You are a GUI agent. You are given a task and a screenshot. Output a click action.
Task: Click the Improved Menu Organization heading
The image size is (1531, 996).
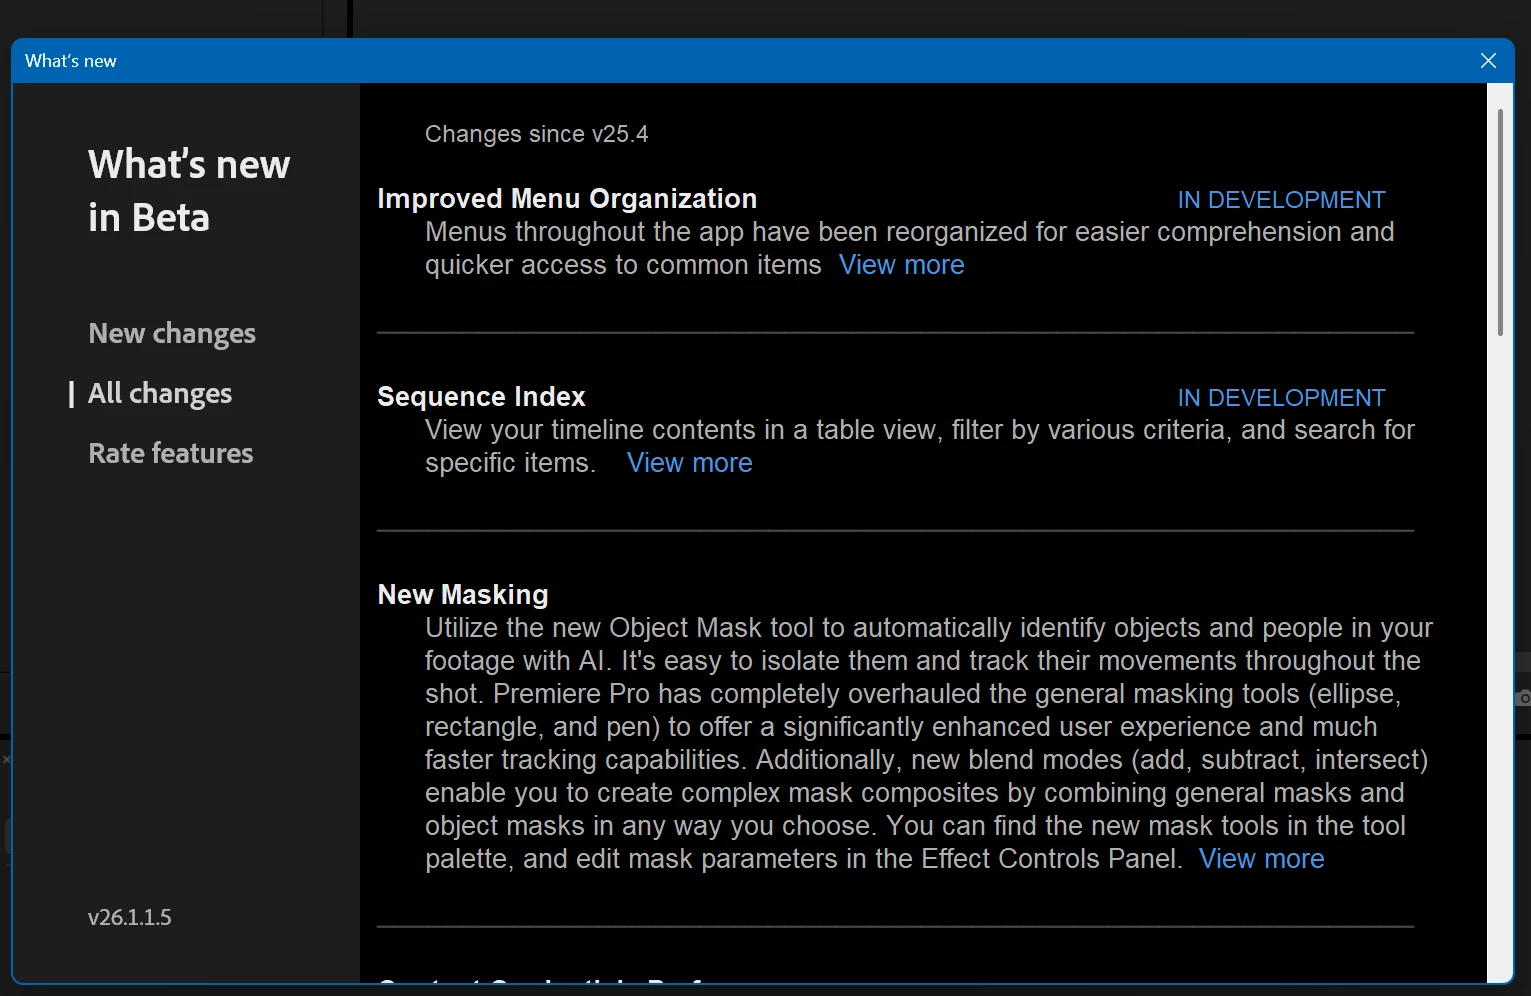coord(567,199)
